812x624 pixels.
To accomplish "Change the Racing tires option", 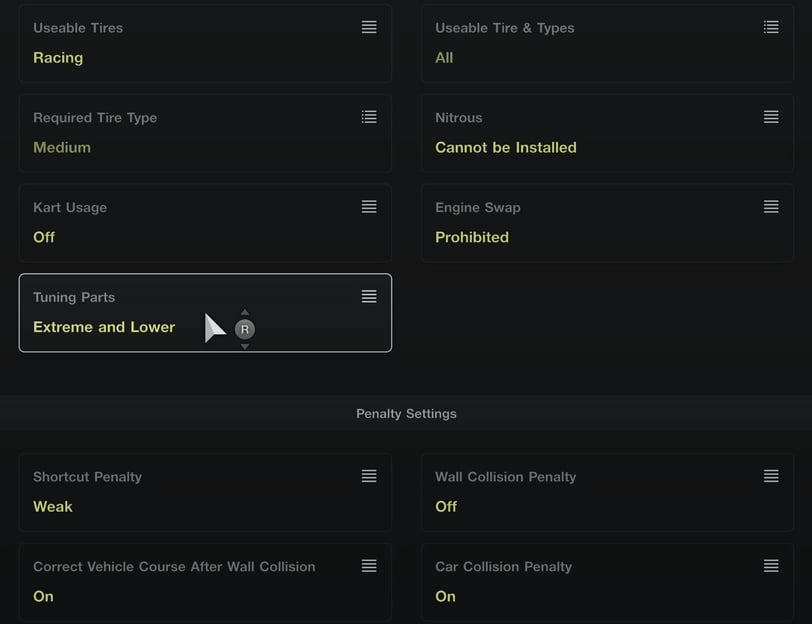I will click(x=58, y=57).
